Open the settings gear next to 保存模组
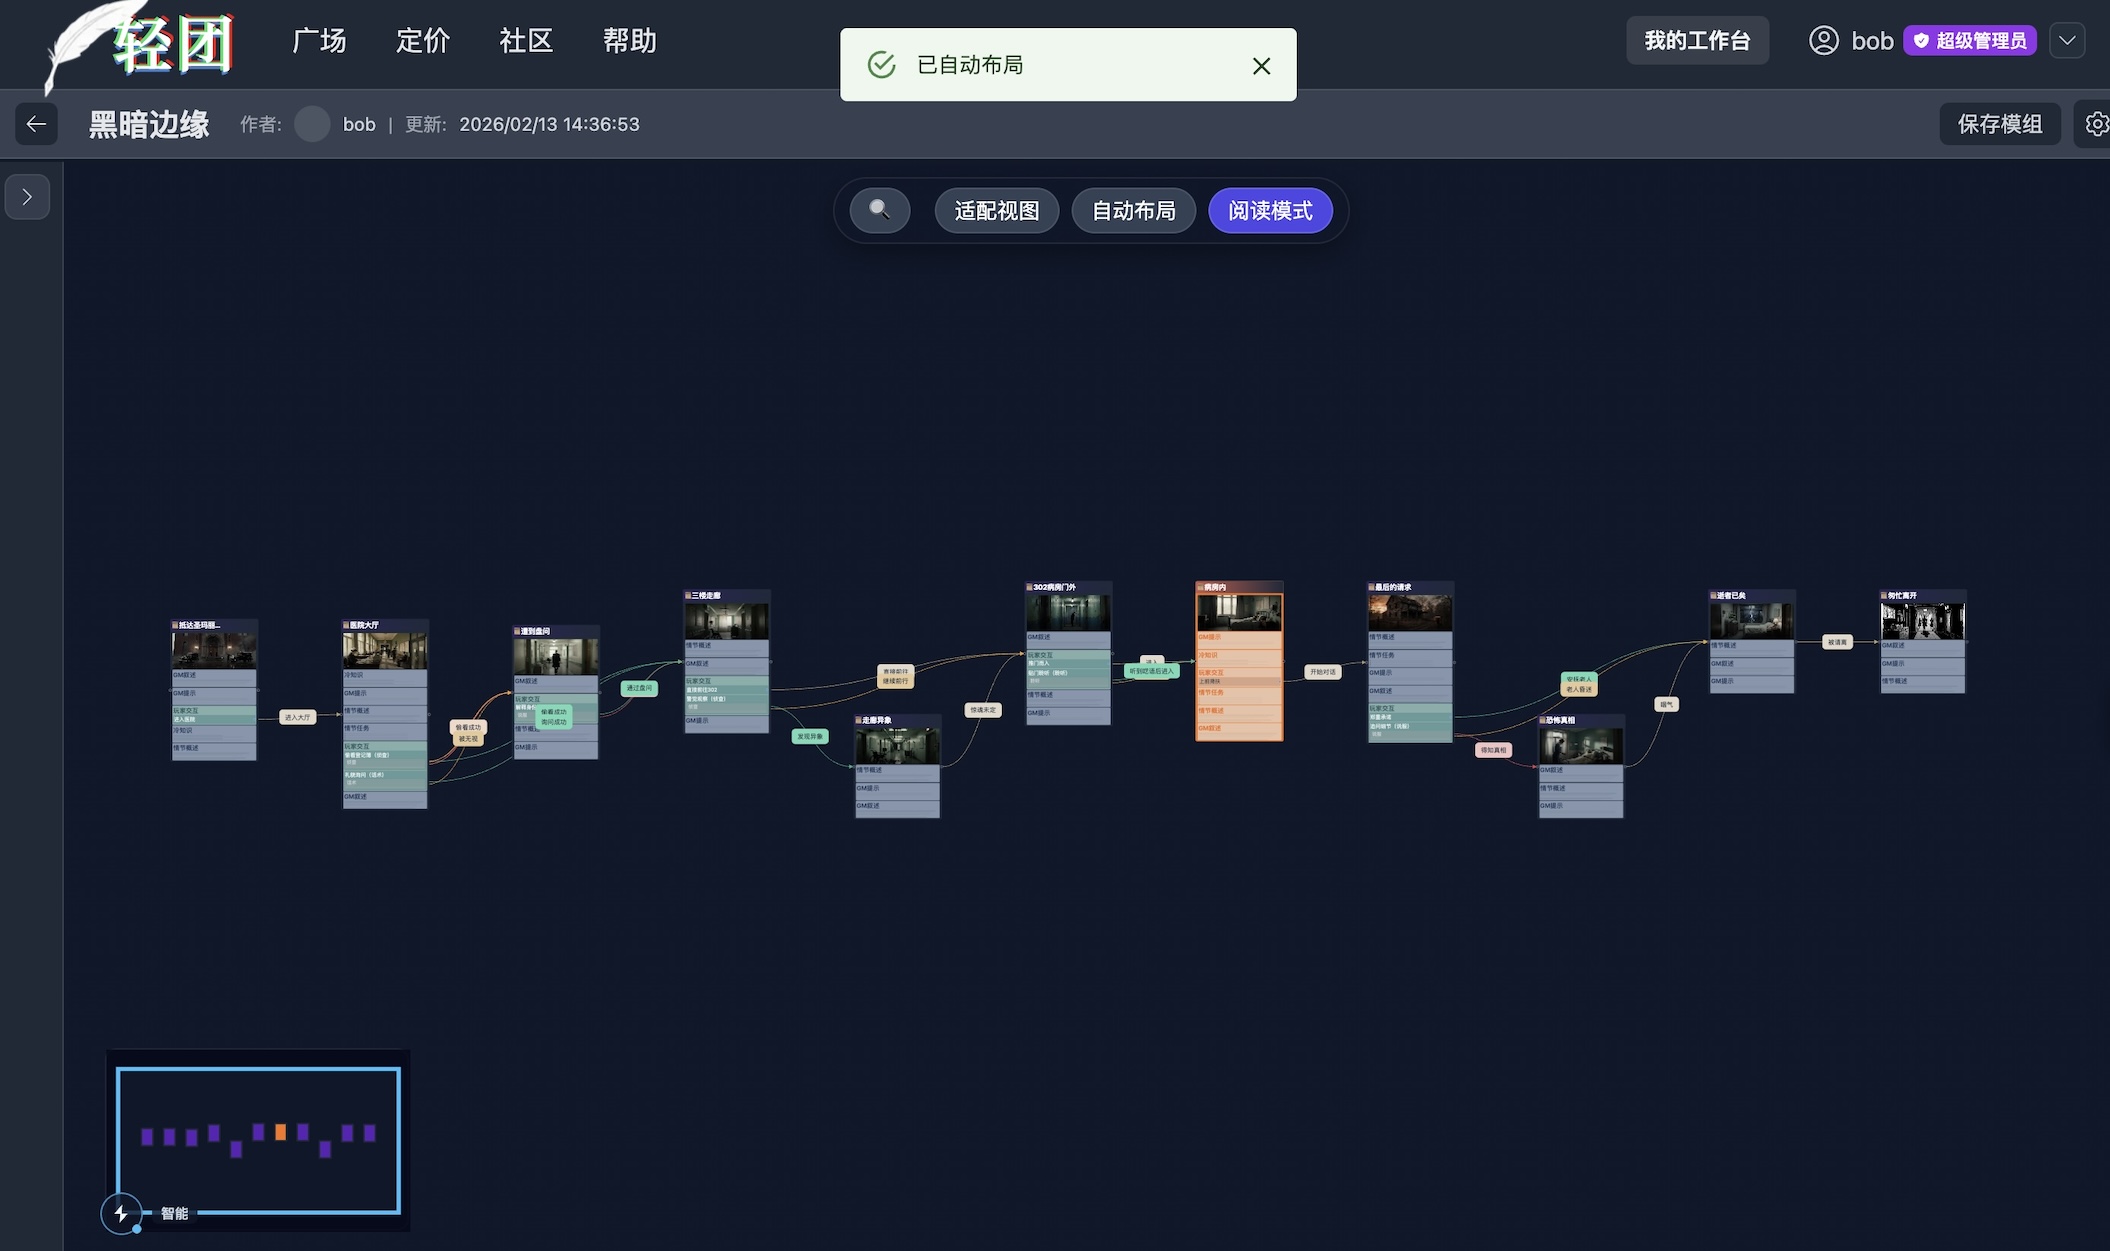This screenshot has height=1251, width=2110. [x=2096, y=124]
